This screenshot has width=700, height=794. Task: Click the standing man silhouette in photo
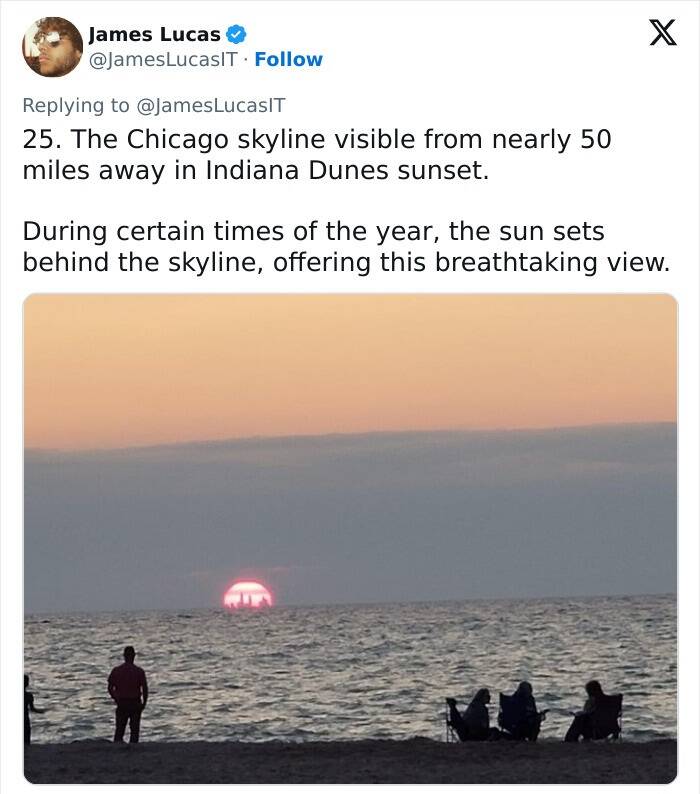[128, 694]
